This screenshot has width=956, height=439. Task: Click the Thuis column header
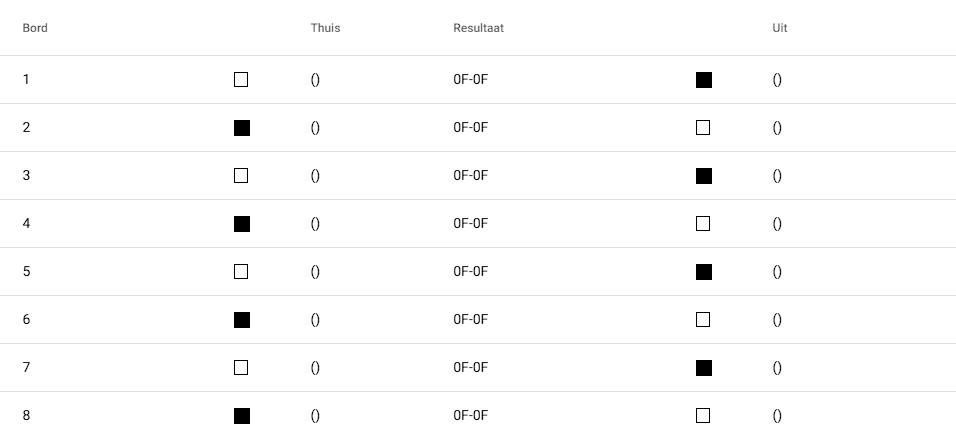pyautogui.click(x=325, y=28)
